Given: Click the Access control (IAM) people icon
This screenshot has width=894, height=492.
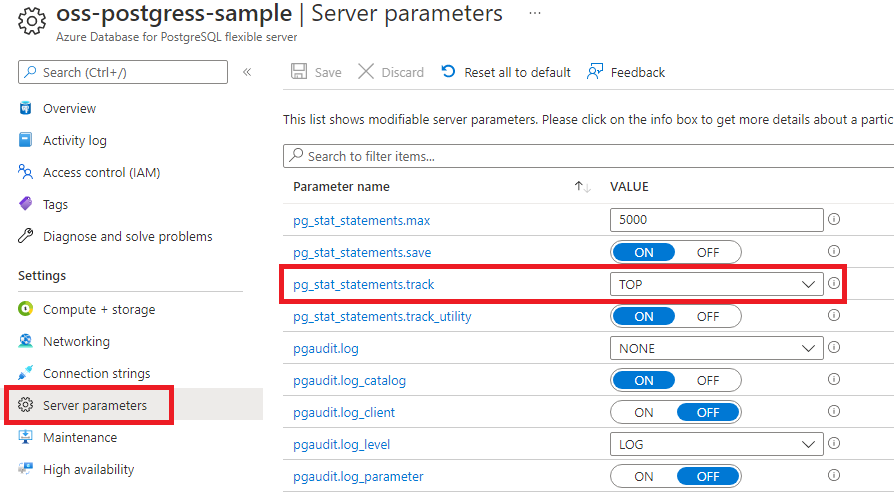Looking at the screenshot, I should click(x=26, y=172).
